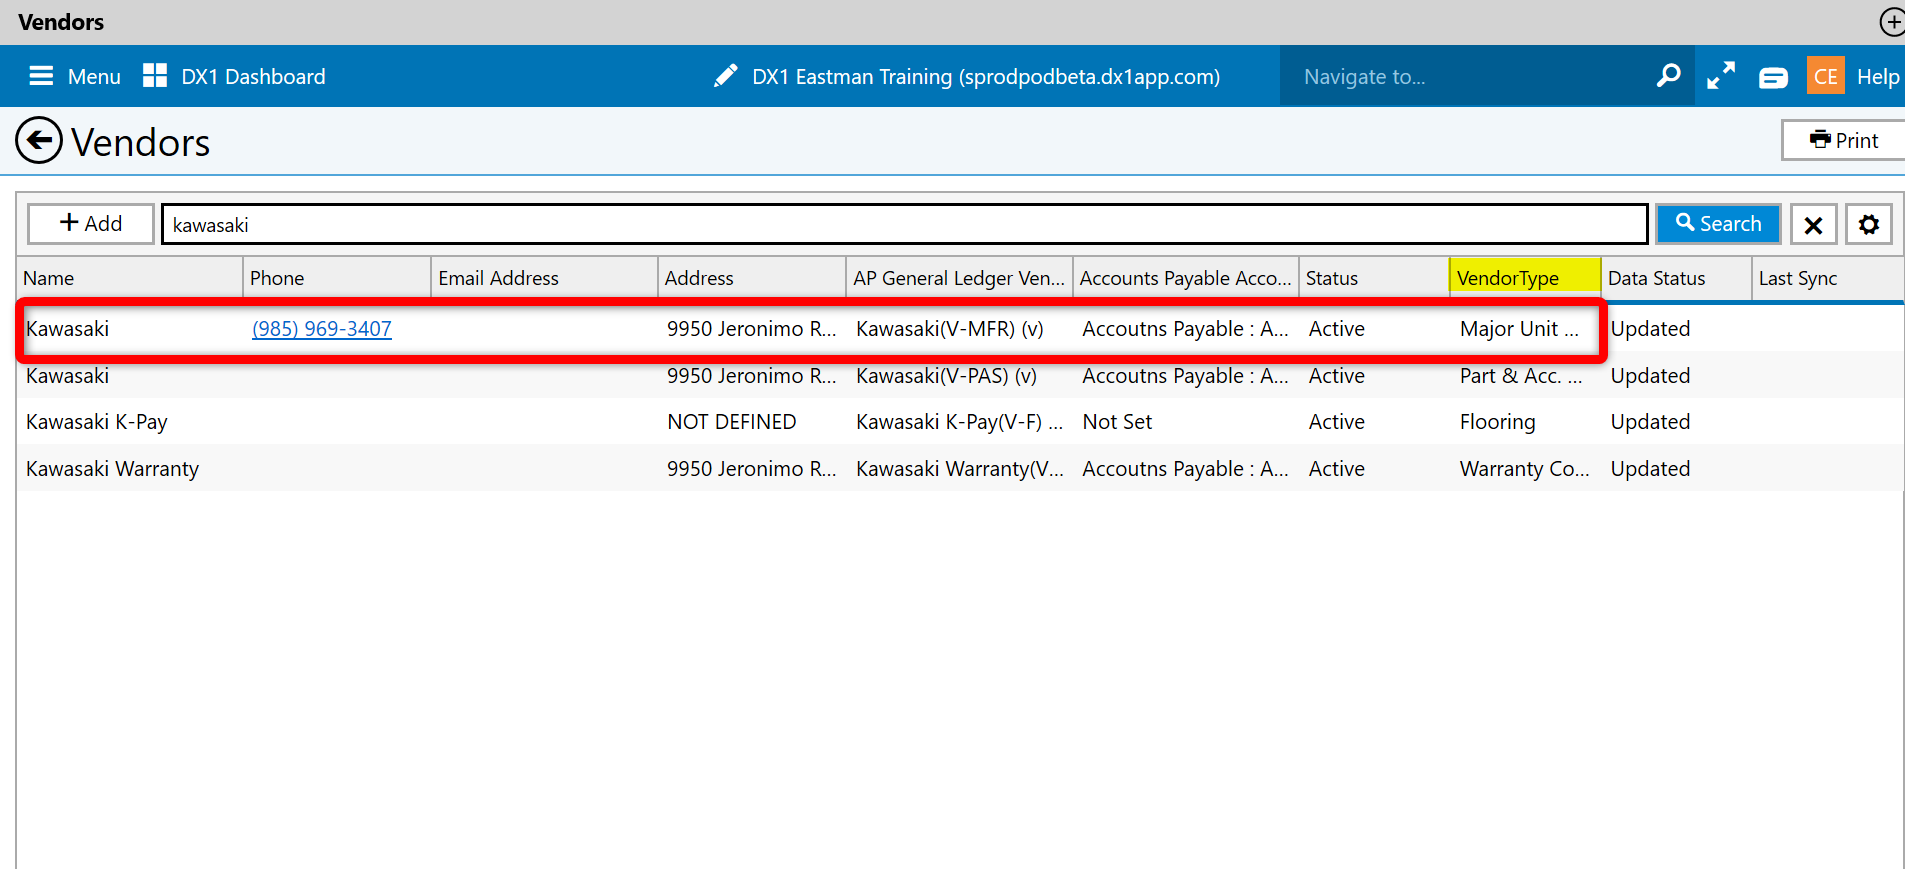This screenshot has height=869, width=1905.
Task: Sort by the Last Sync column header
Action: pos(1828,278)
